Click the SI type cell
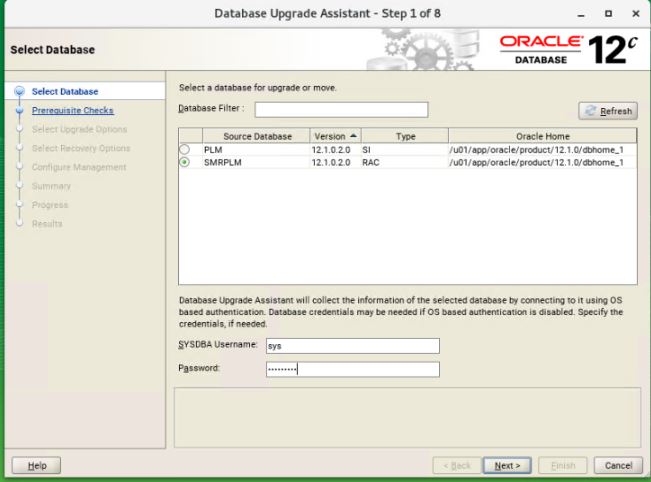This screenshot has height=482, width=651. pos(405,149)
